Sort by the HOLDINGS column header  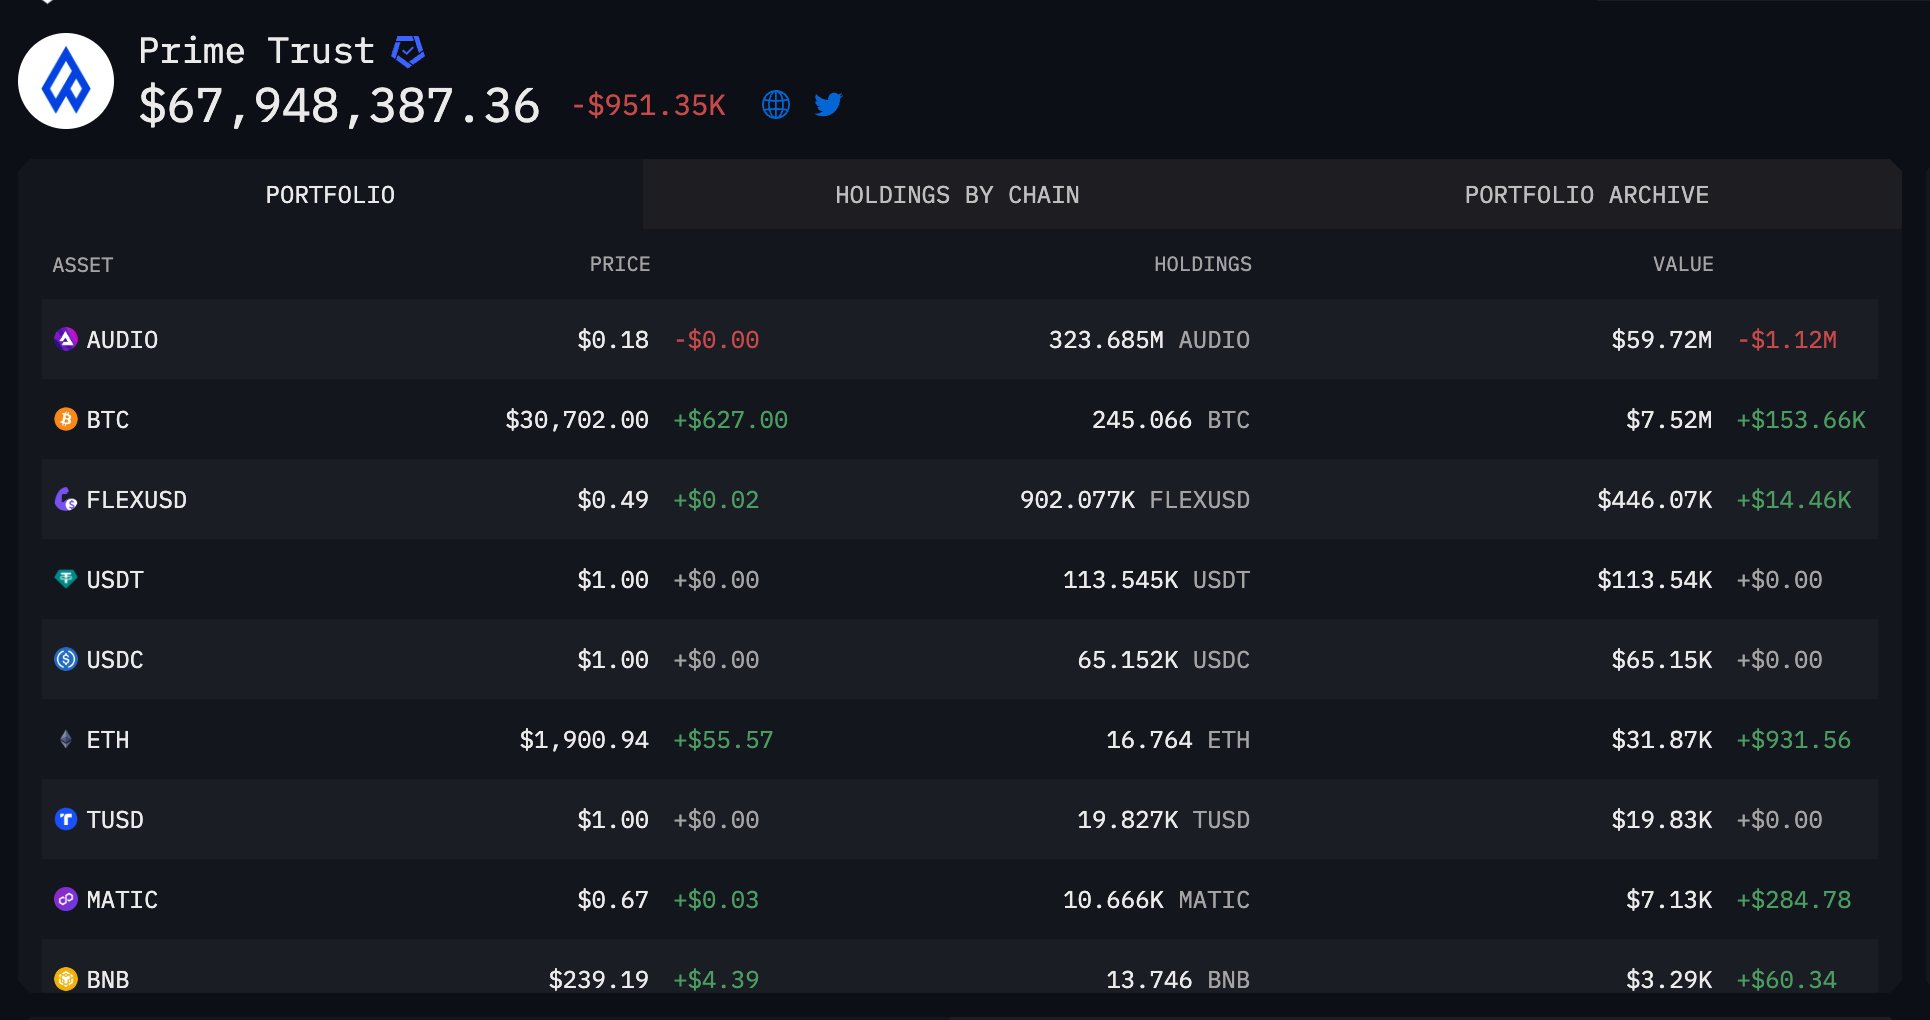click(x=1203, y=265)
